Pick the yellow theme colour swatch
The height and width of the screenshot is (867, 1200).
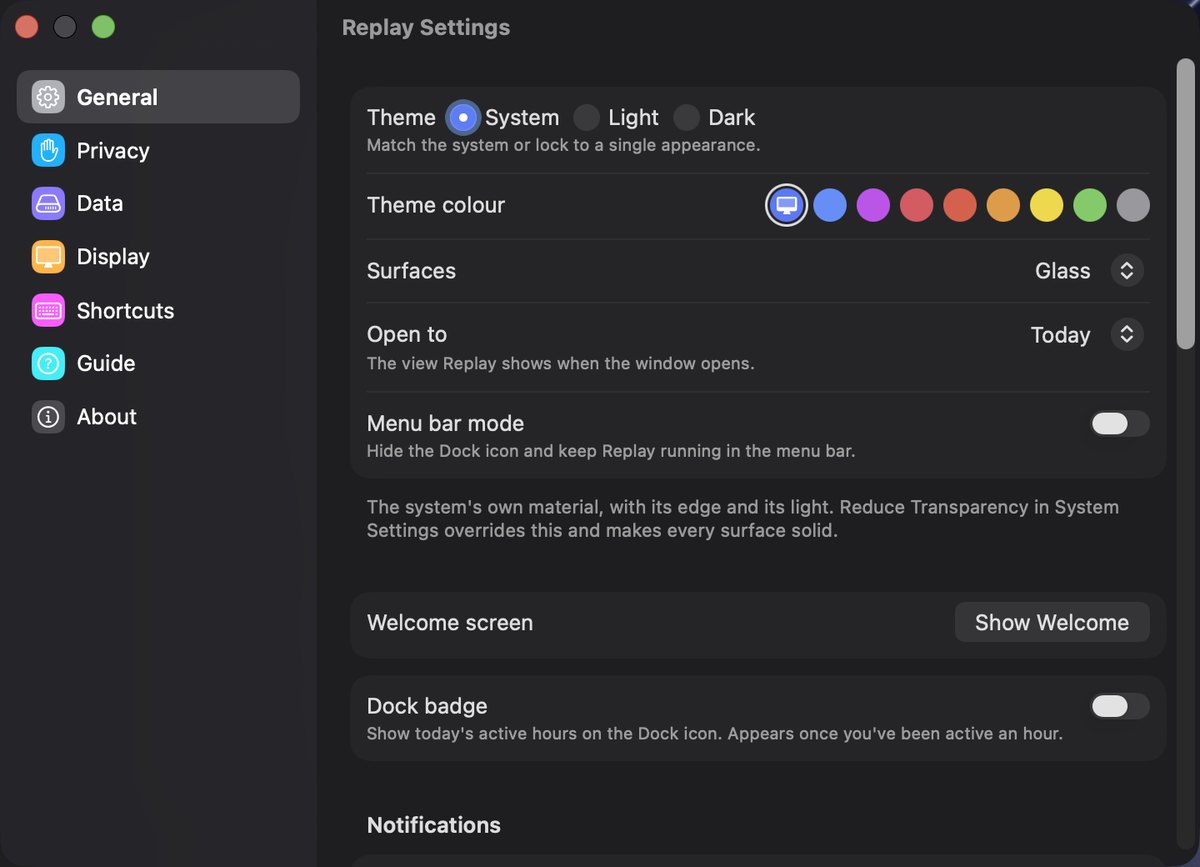(x=1047, y=206)
